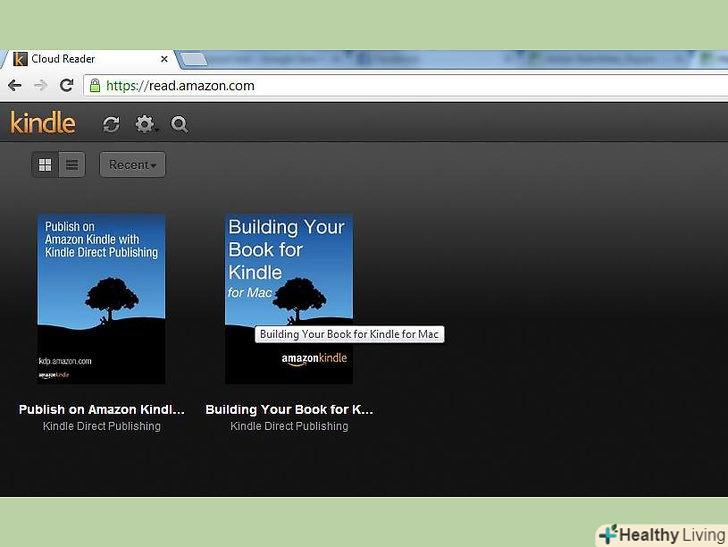Switch library to grid view
The height and width of the screenshot is (547, 728).
(45, 165)
